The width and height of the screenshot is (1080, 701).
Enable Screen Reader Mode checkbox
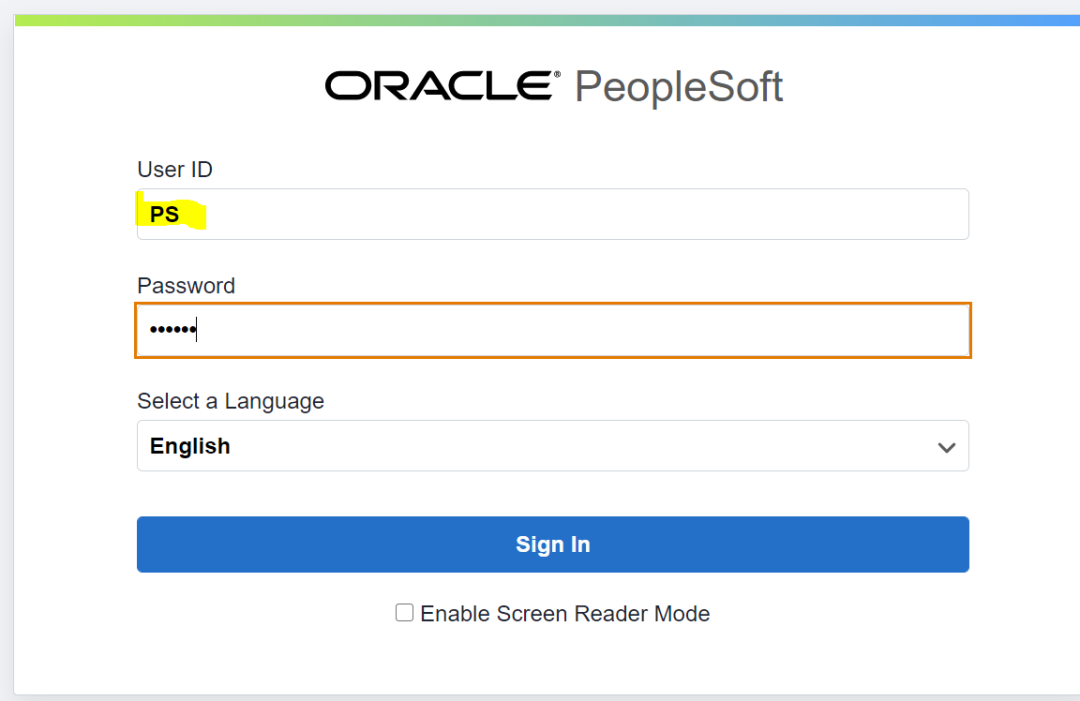point(404,612)
